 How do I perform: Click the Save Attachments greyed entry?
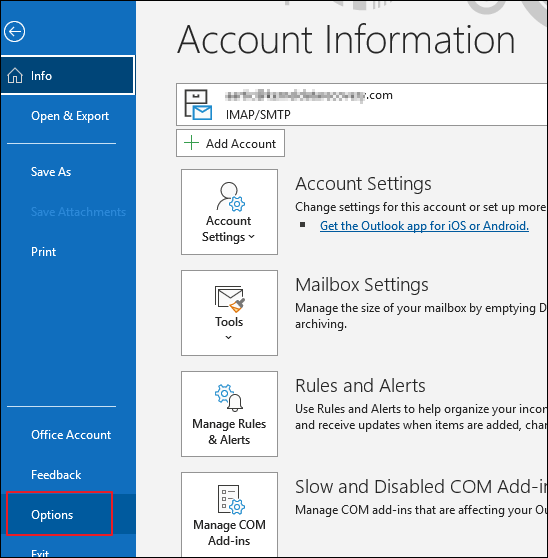click(x=78, y=212)
